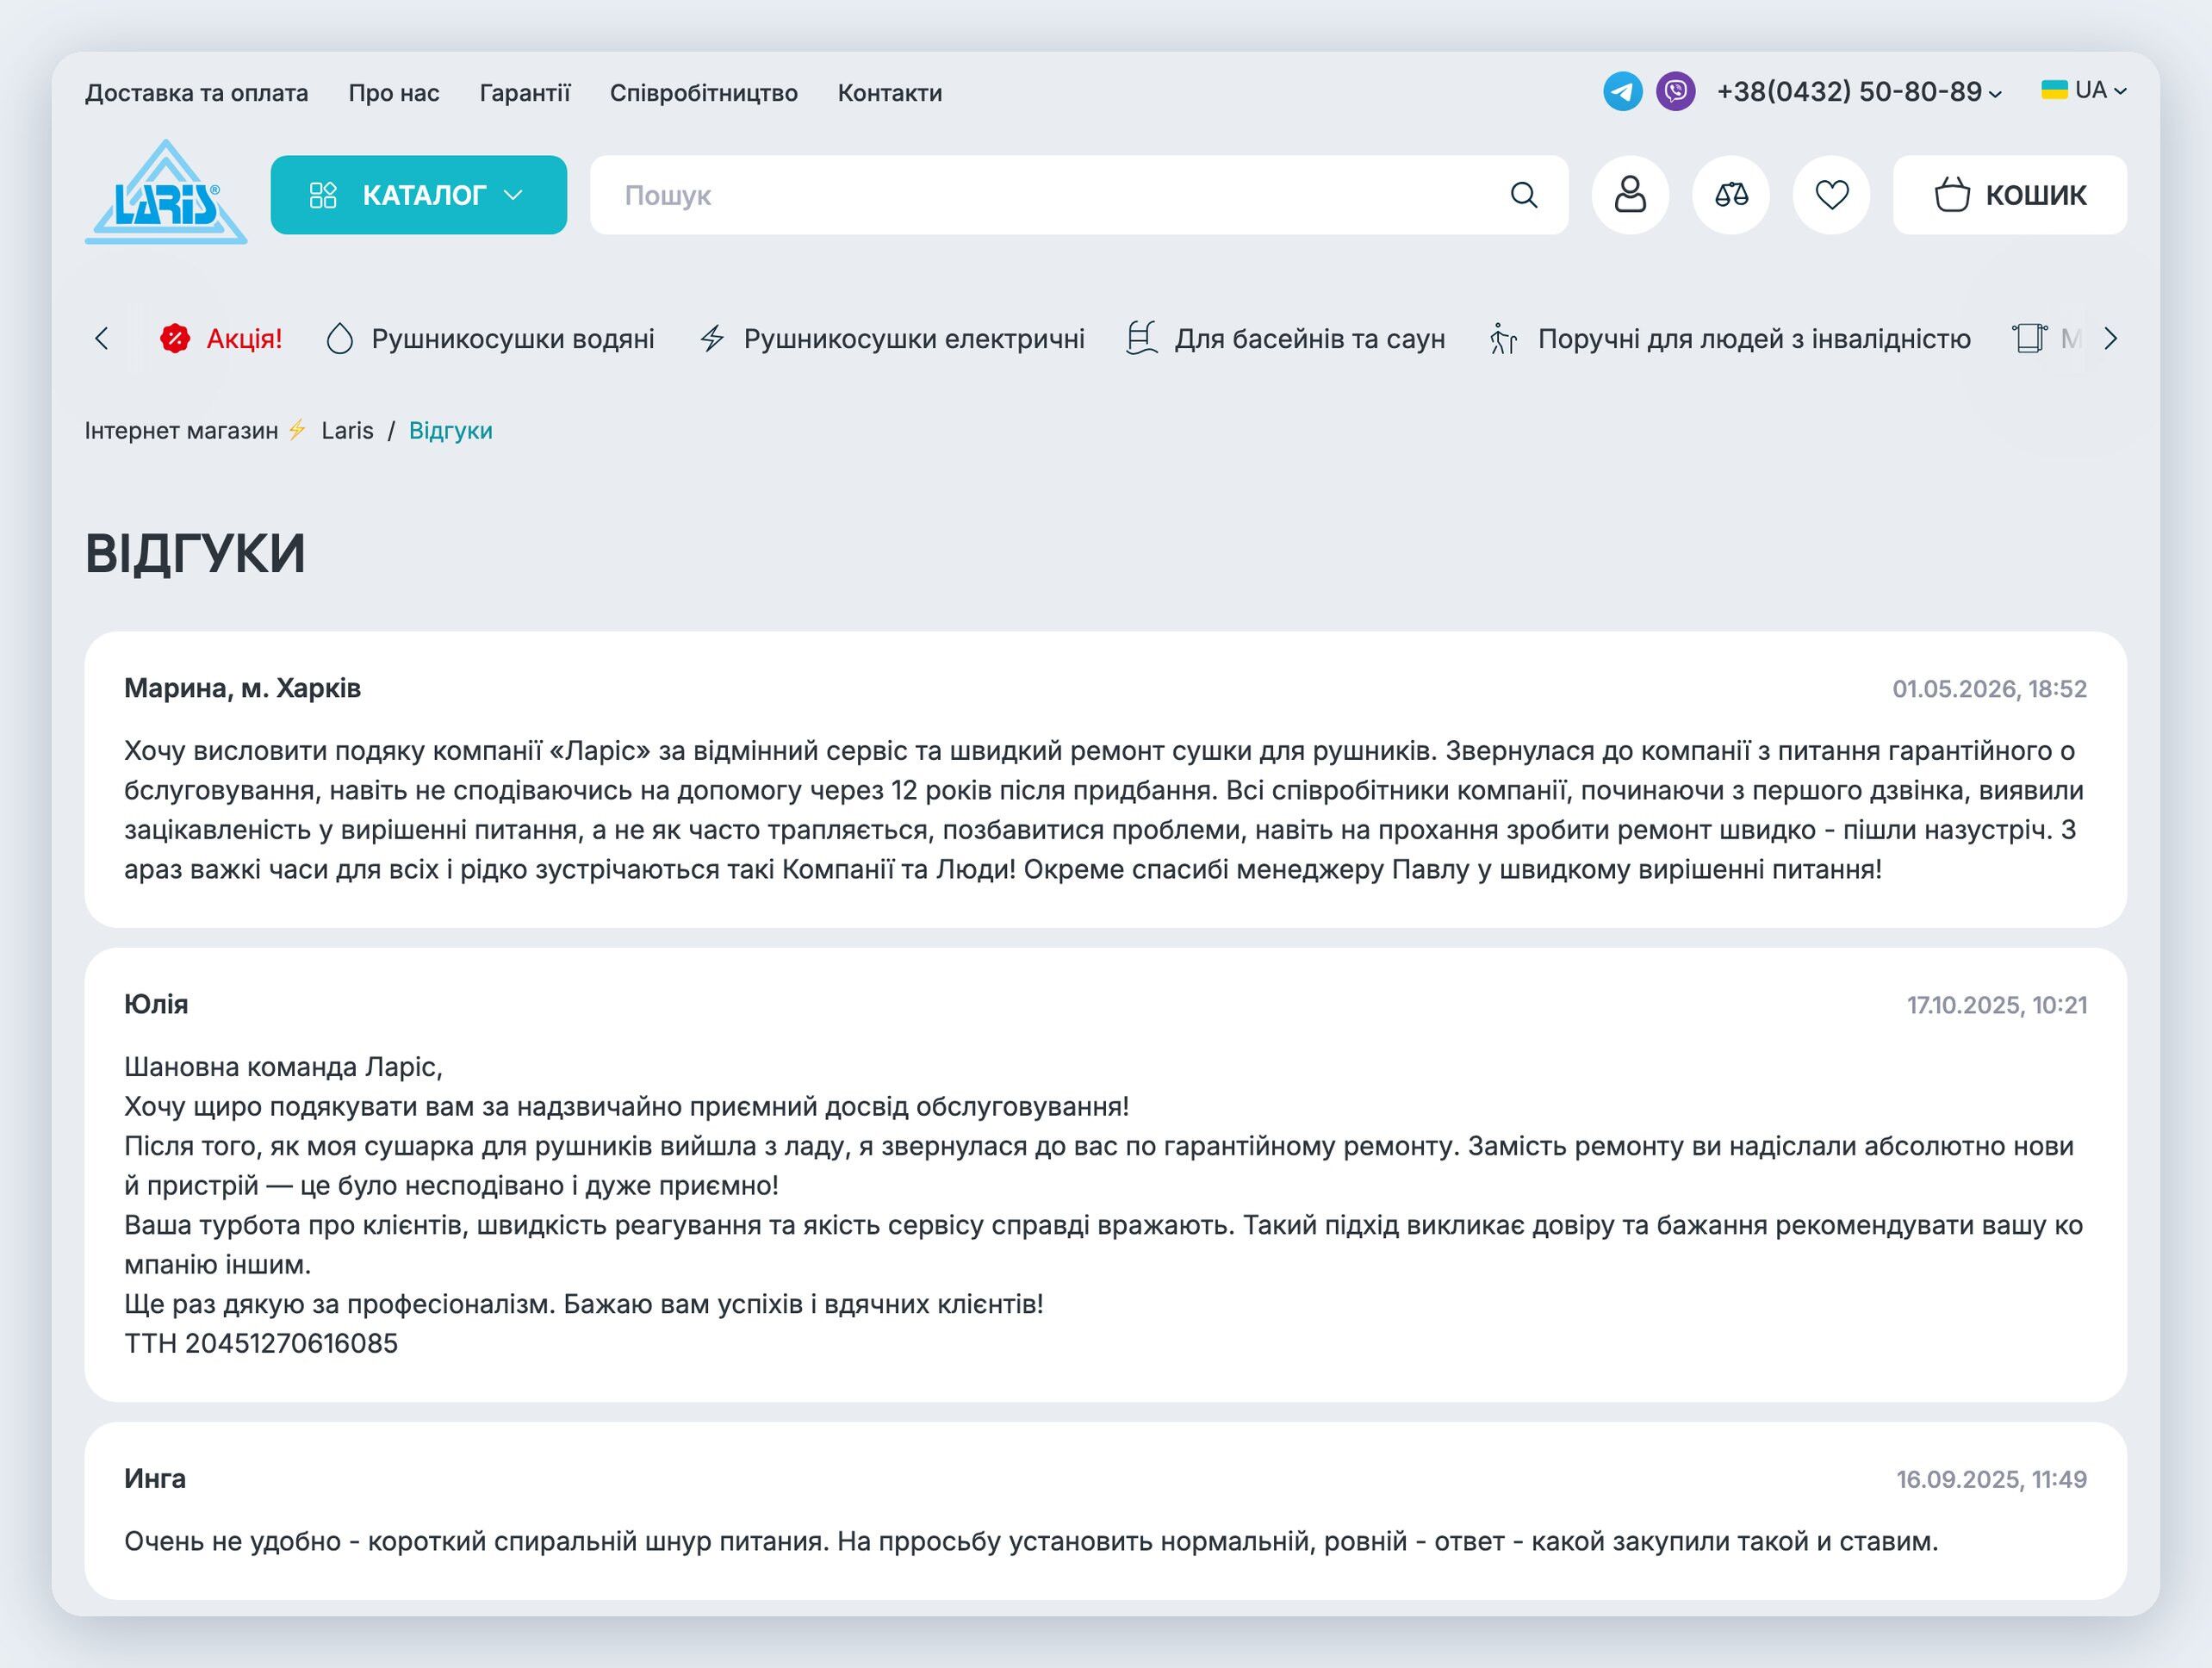This screenshot has width=2212, height=1668.
Task: Click the date 16.09.2025, 11:49
Action: (1991, 1479)
